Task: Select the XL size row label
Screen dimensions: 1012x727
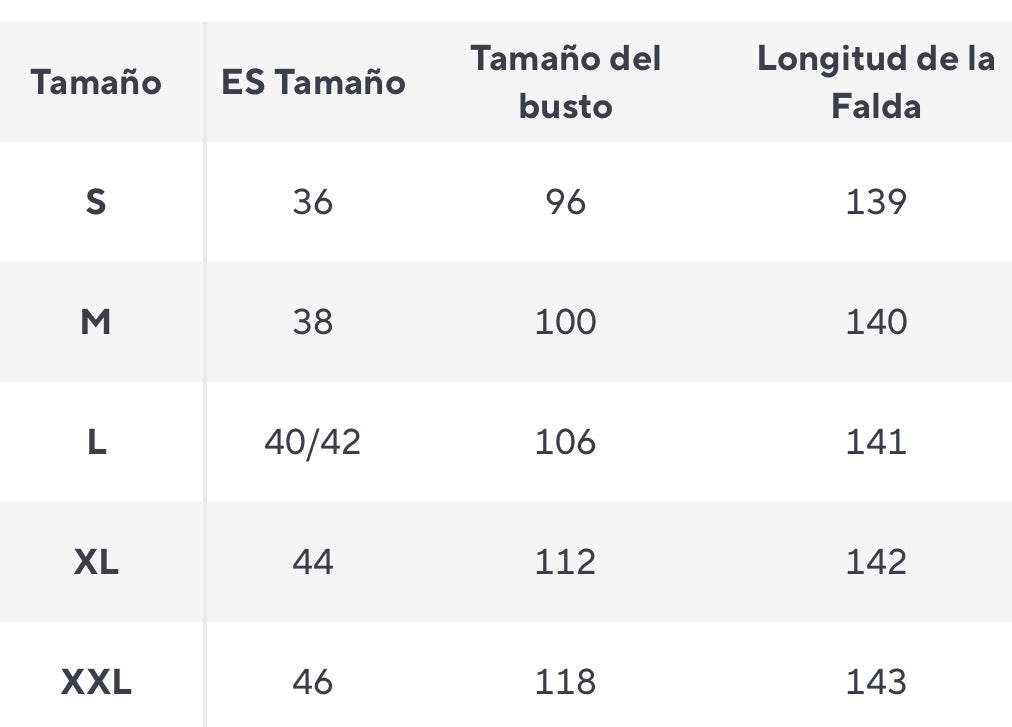Action: pyautogui.click(x=96, y=562)
